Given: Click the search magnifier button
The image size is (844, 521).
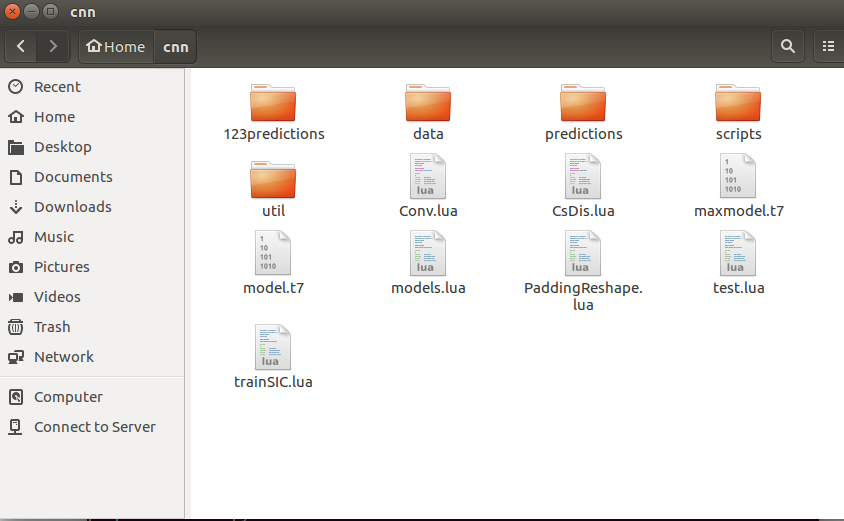Looking at the screenshot, I should tap(788, 46).
